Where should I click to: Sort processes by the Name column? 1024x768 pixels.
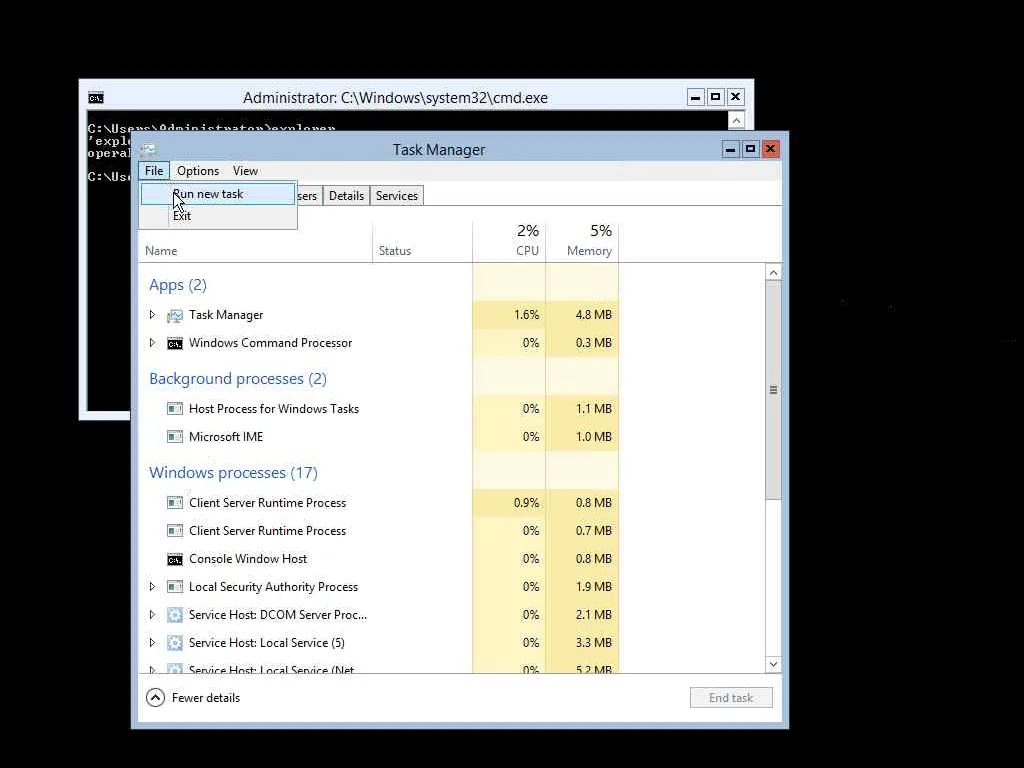tap(255, 242)
